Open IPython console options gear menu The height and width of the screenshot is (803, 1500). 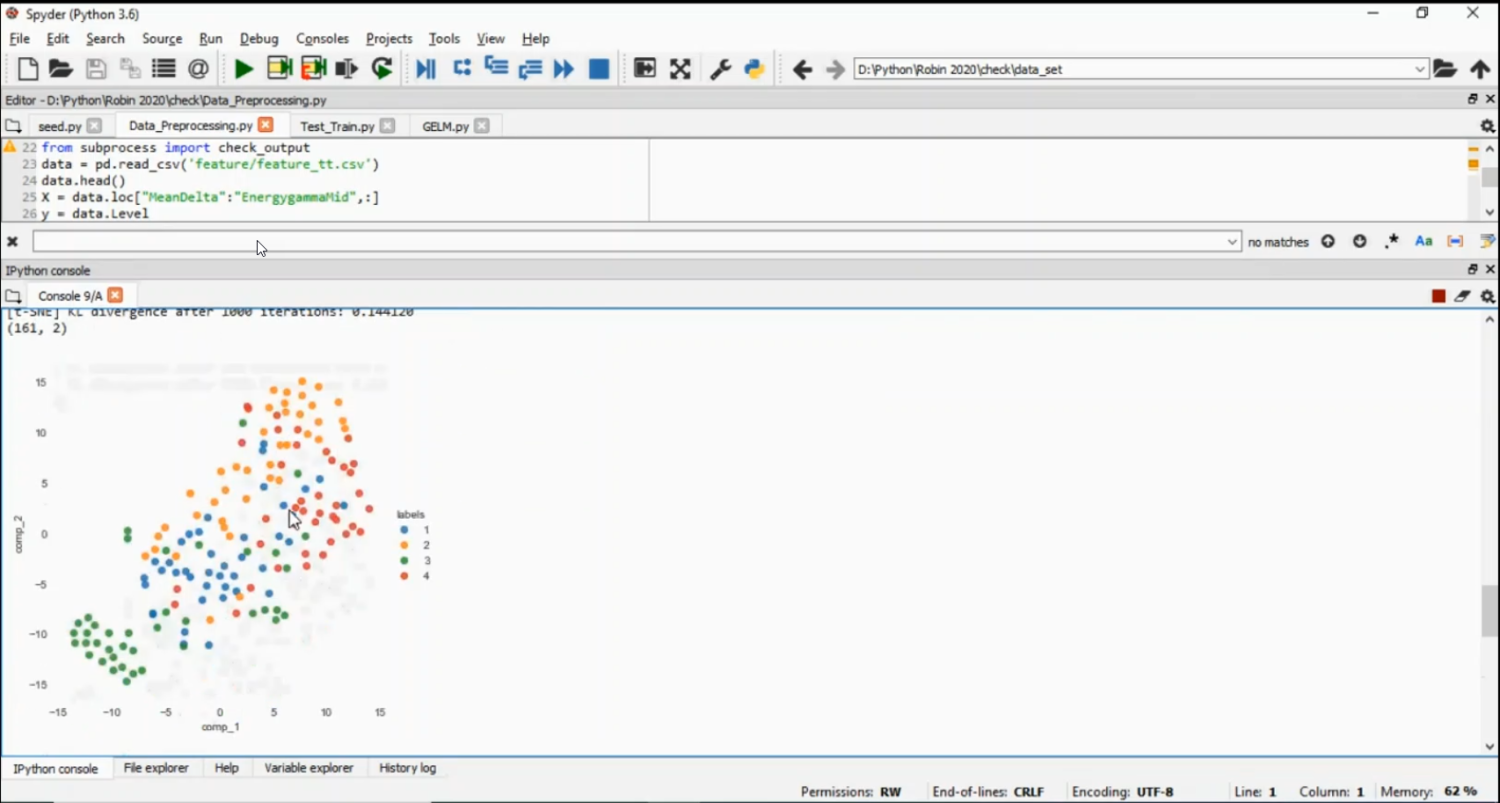(1487, 296)
